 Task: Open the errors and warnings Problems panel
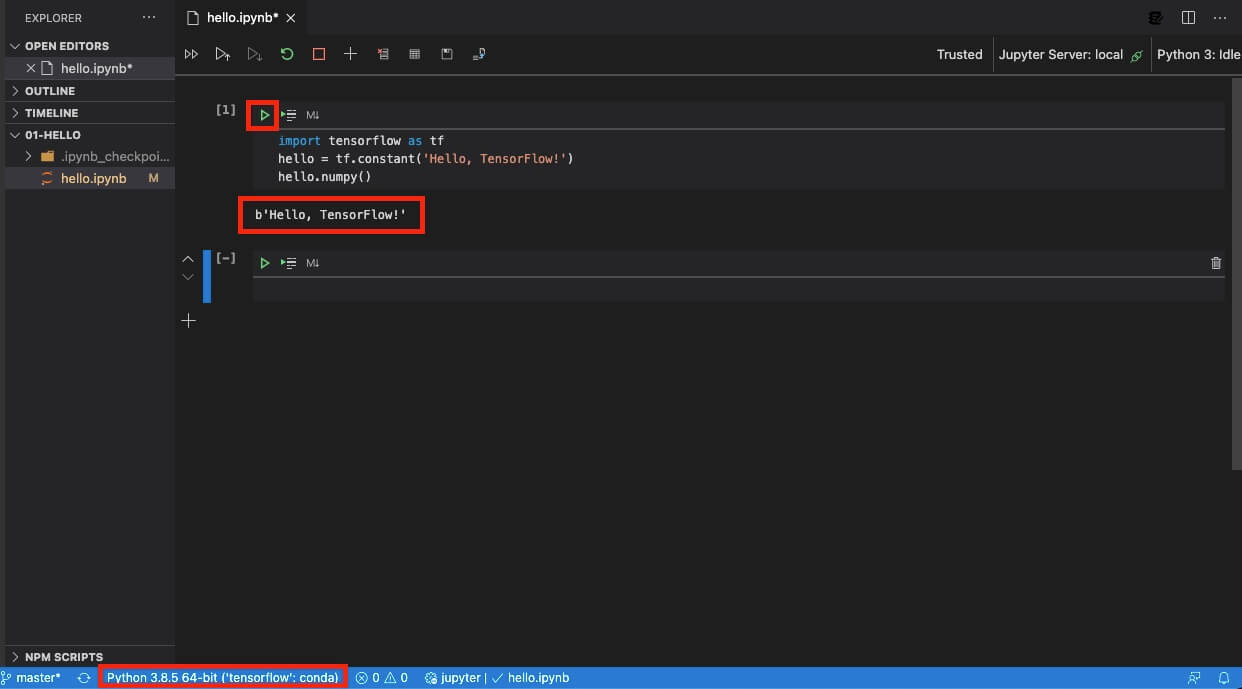click(382, 678)
